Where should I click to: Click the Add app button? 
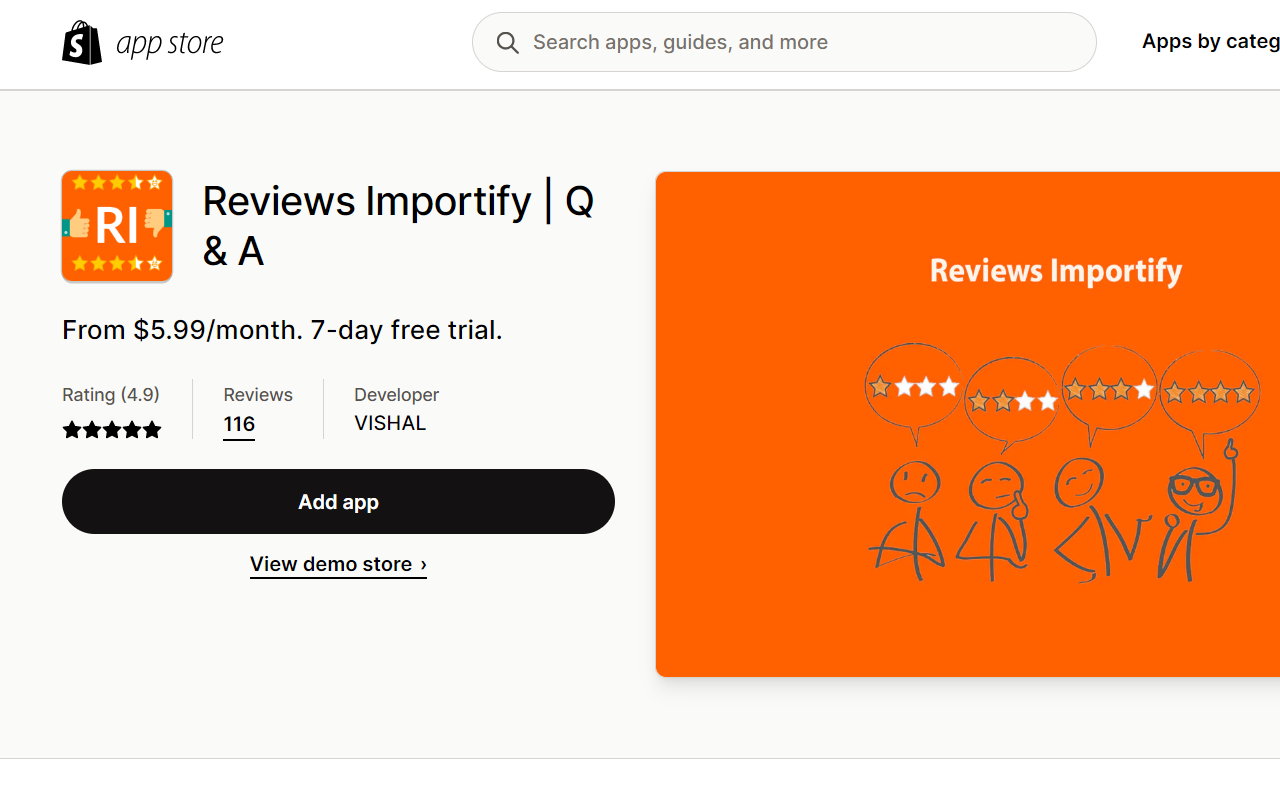(338, 501)
